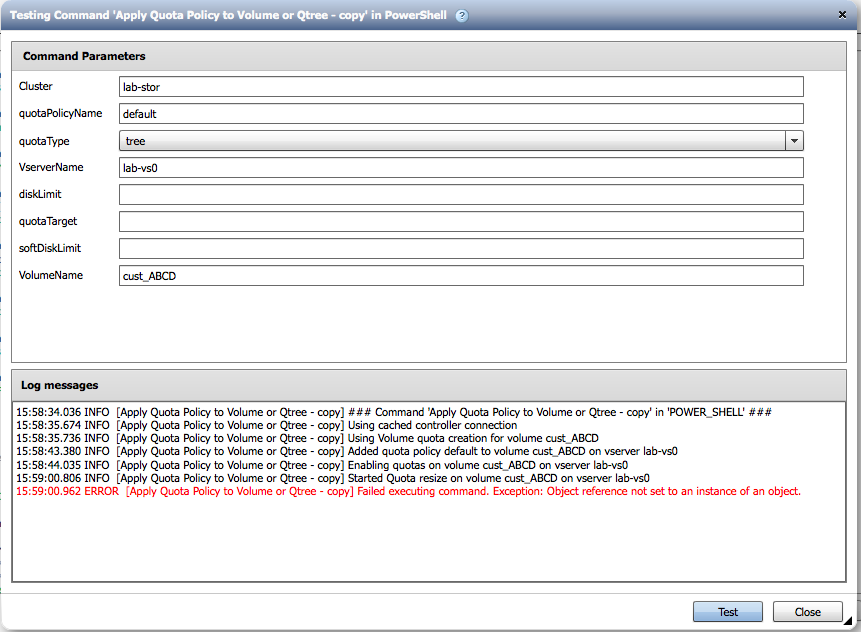Click the softDiskLimit label
The width and height of the screenshot is (861, 632).
(x=49, y=248)
